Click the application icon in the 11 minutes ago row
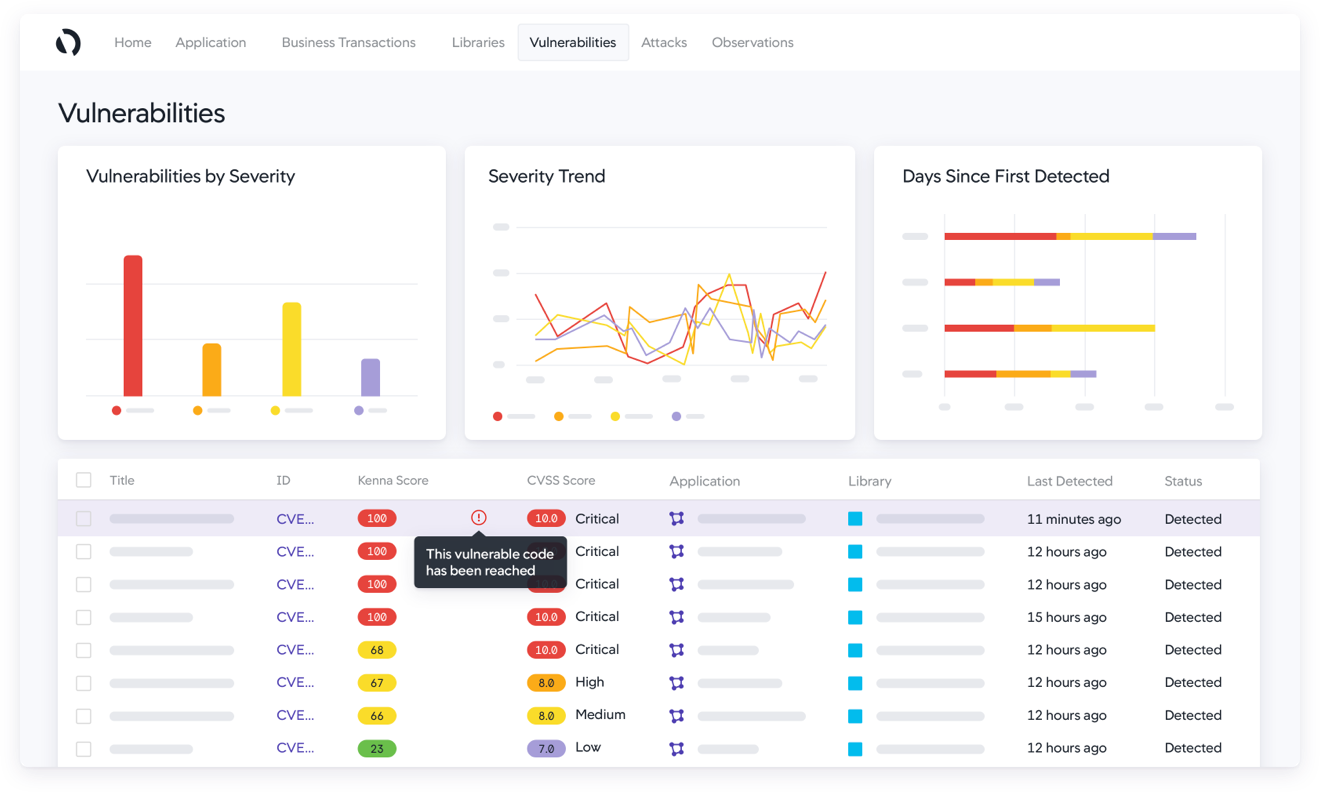1320x792 pixels. (x=677, y=519)
